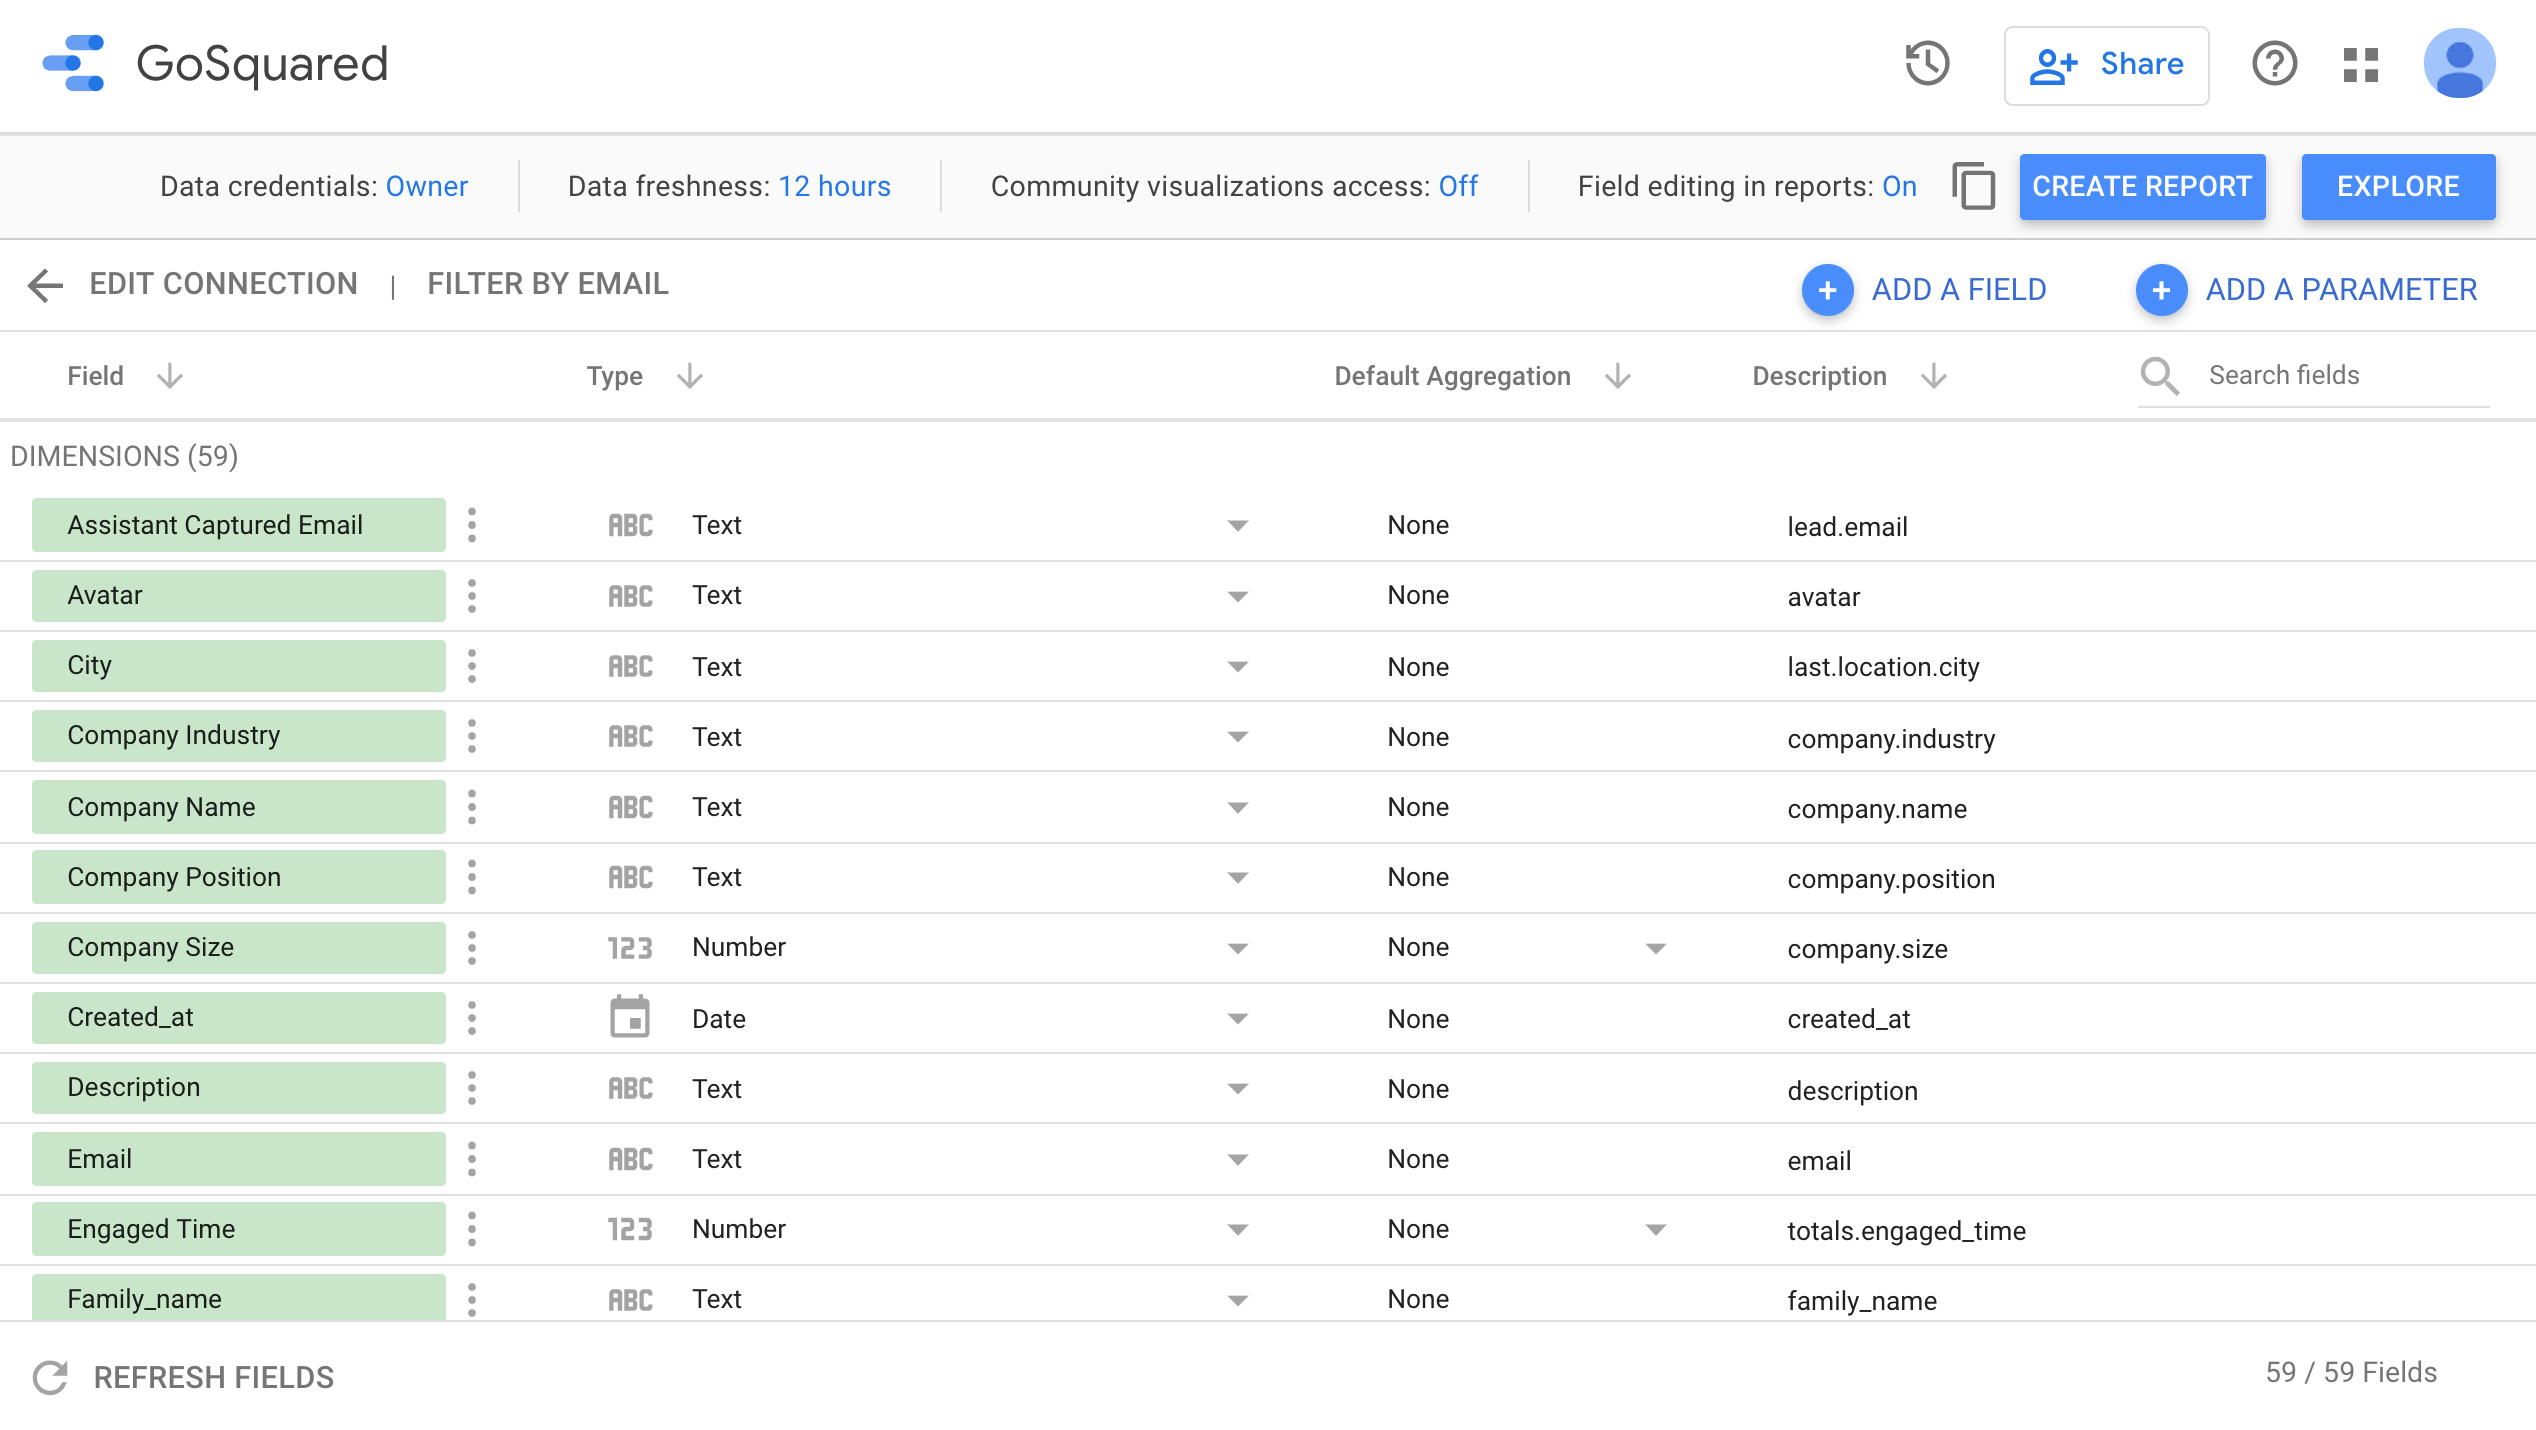The height and width of the screenshot is (1430, 2536).
Task: Open the Google apps grid icon
Action: point(2360,65)
